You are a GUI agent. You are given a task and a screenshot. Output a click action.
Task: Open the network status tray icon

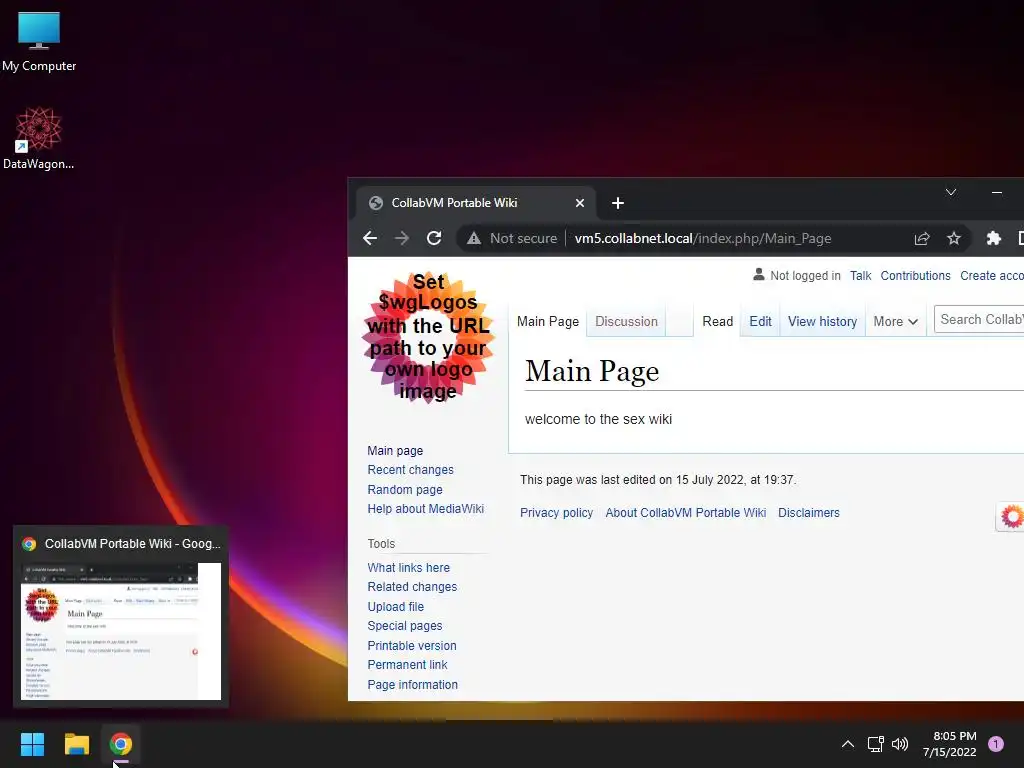point(875,744)
